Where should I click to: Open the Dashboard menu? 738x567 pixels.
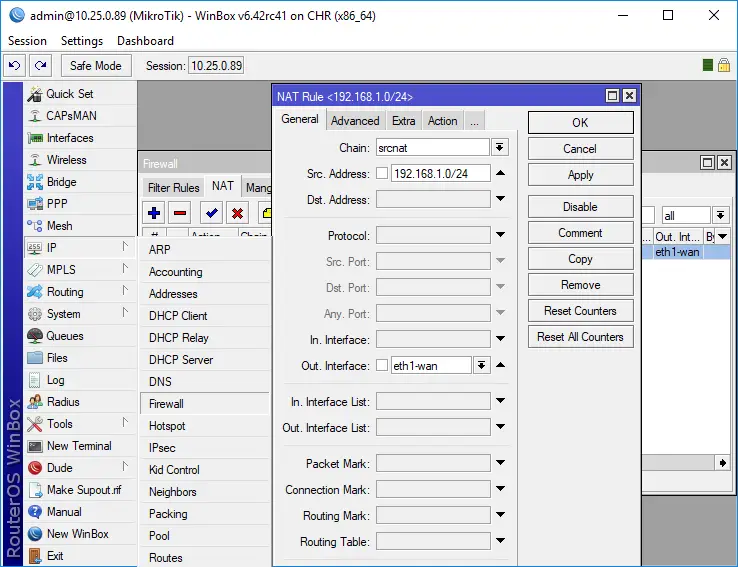tap(145, 41)
